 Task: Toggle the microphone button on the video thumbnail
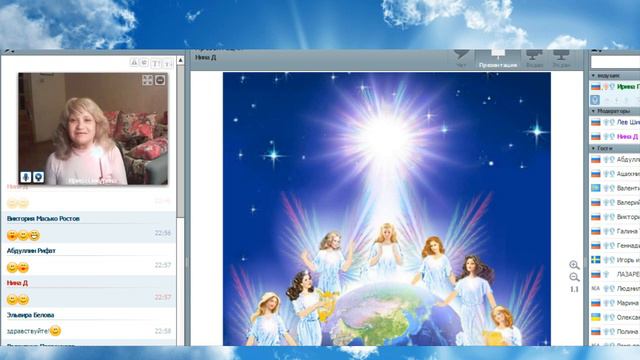pyautogui.click(x=26, y=177)
